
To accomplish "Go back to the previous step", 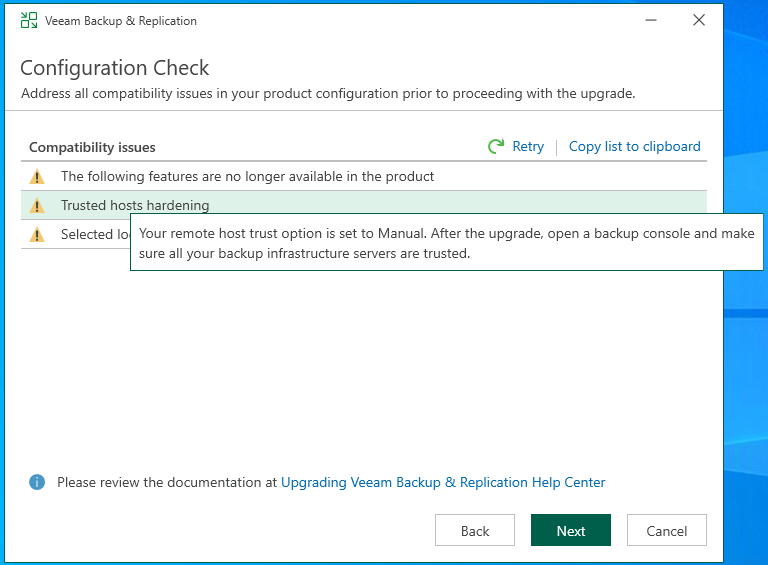I will [x=475, y=531].
